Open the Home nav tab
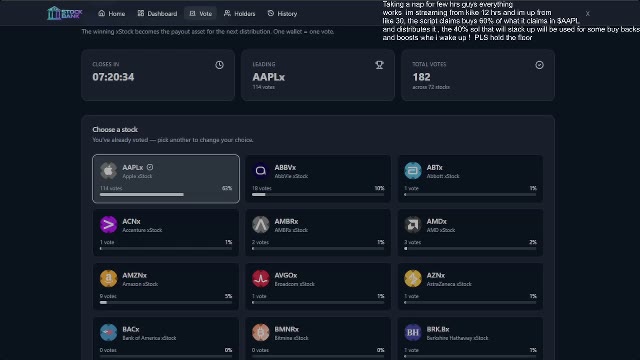 tap(111, 13)
